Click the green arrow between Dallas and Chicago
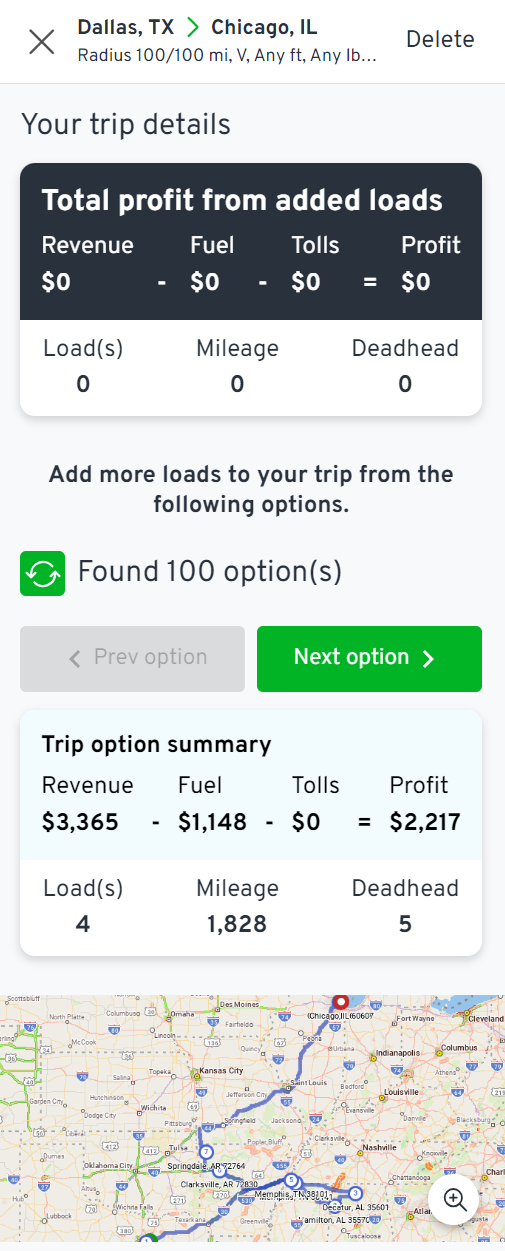Image resolution: width=505 pixels, height=1251 pixels. point(193,28)
